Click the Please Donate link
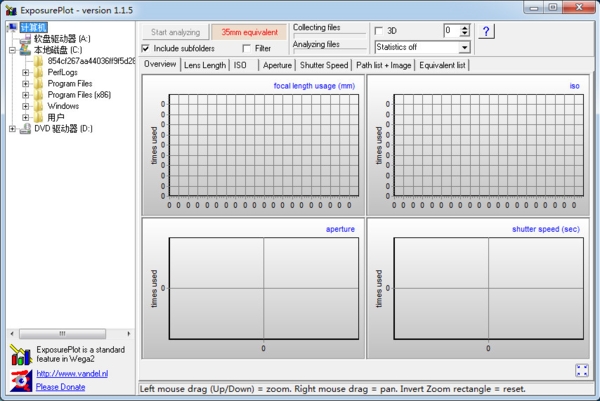600x401 pixels. click(x=60, y=387)
